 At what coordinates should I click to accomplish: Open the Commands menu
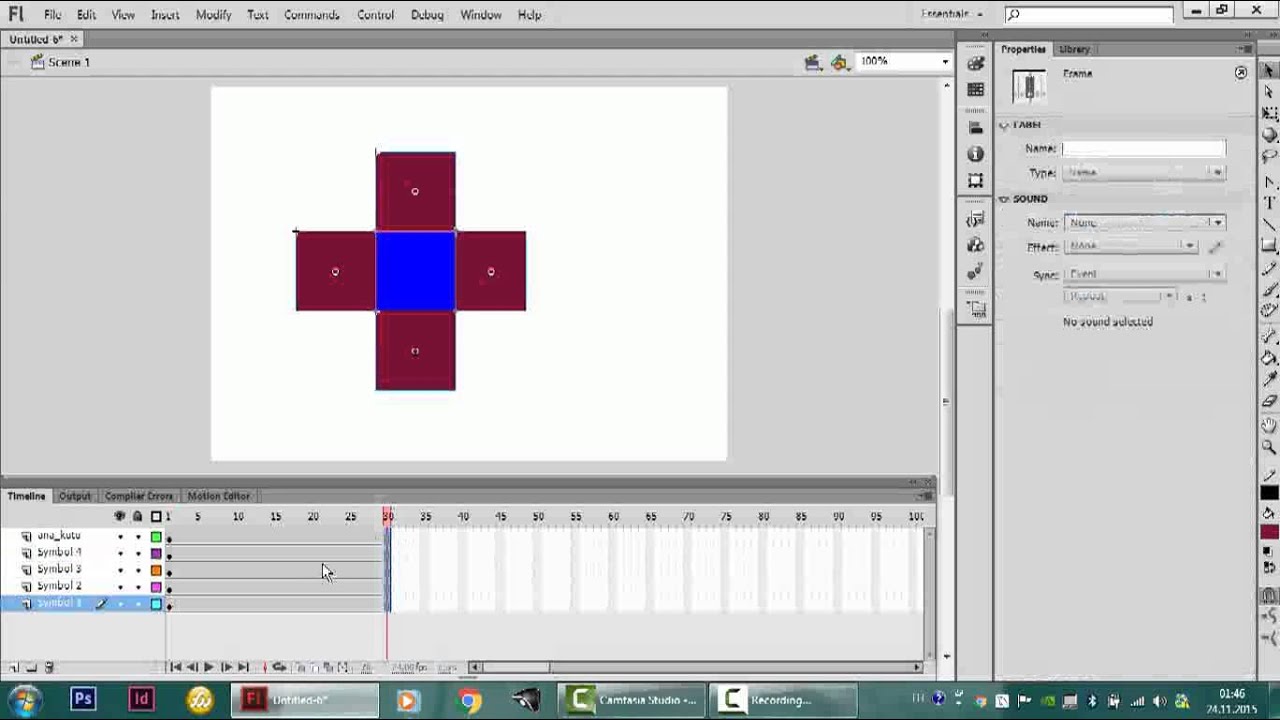[x=312, y=14]
